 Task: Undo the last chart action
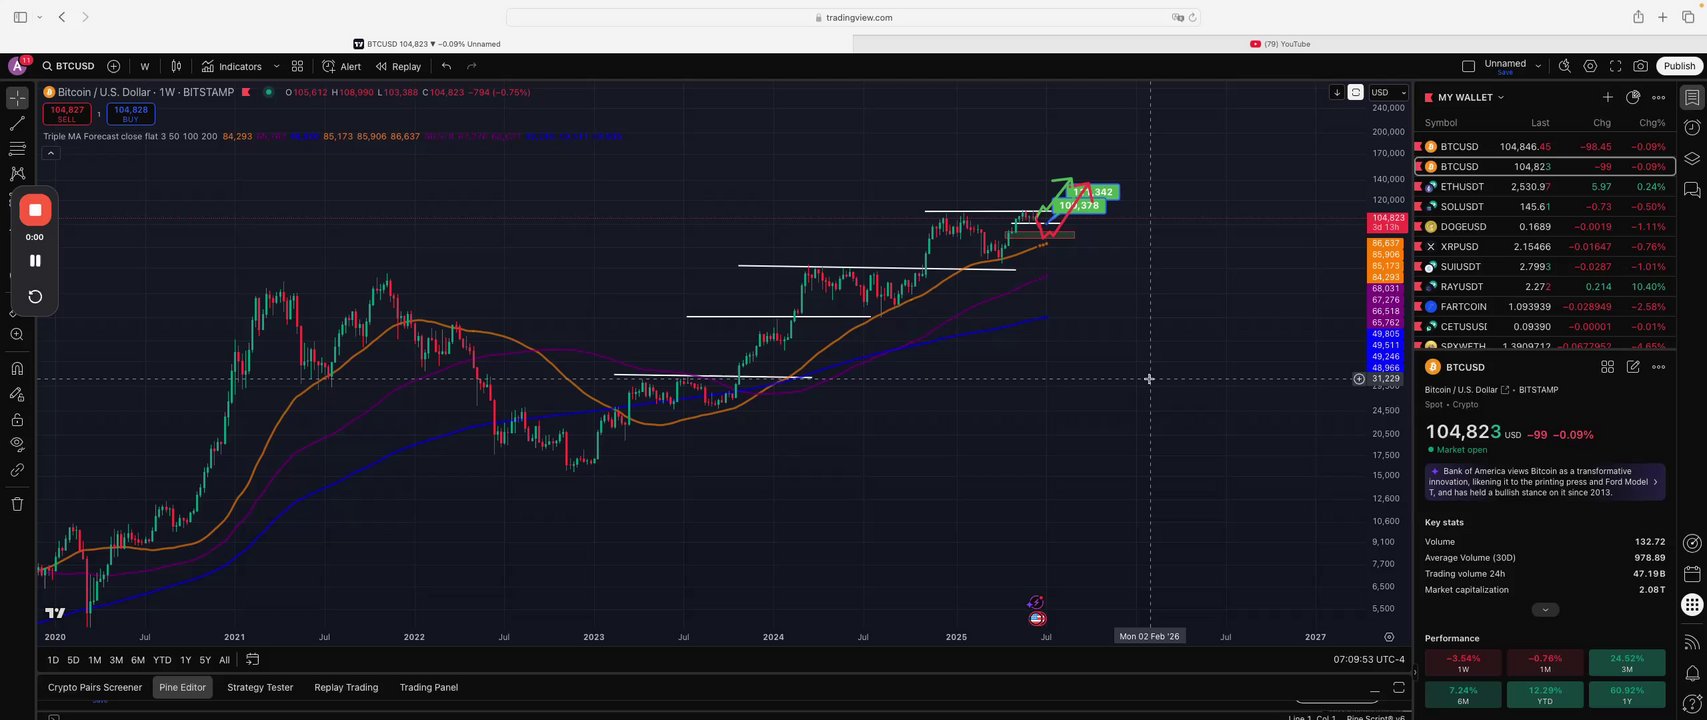[446, 66]
